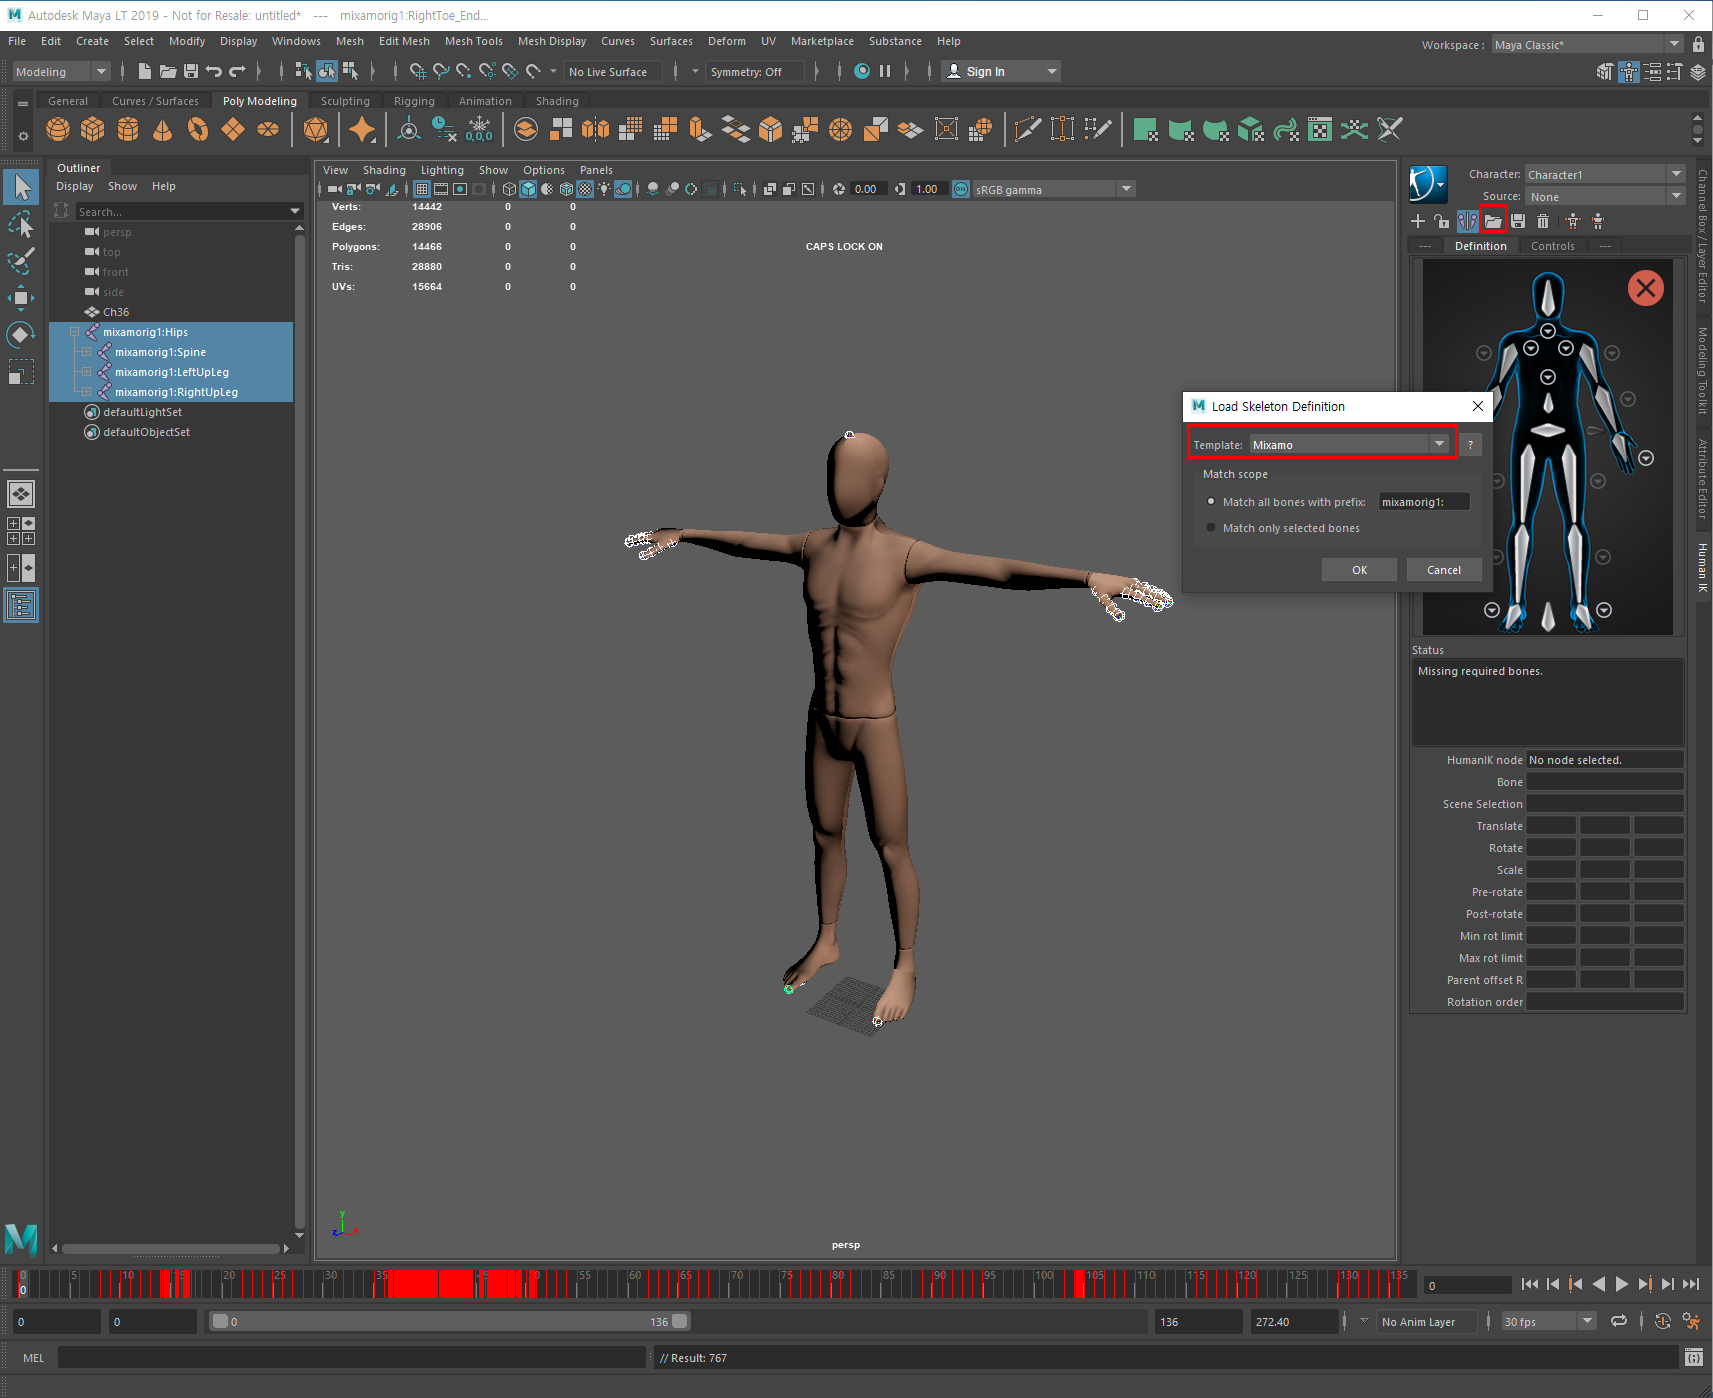1713x1398 pixels.
Task: Select the Move tool in toolbox
Action: point(21,297)
